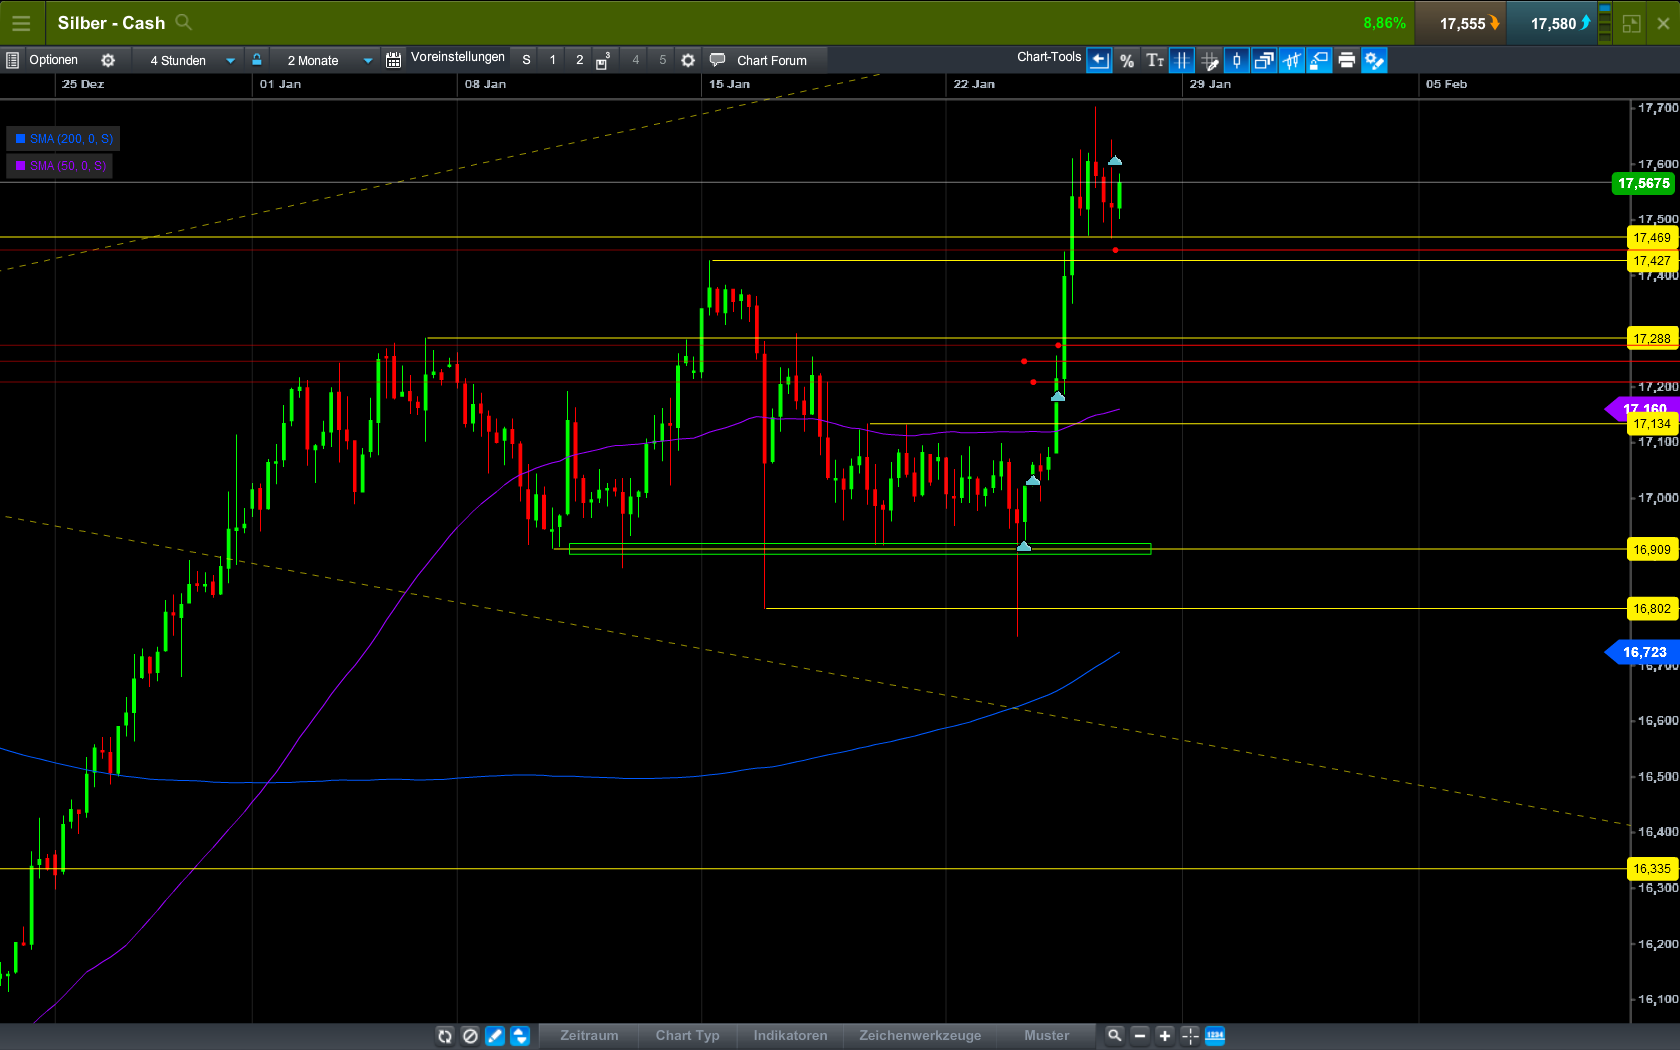1680x1050 pixels.
Task: Click the Chart Forum button
Action: [x=764, y=59]
